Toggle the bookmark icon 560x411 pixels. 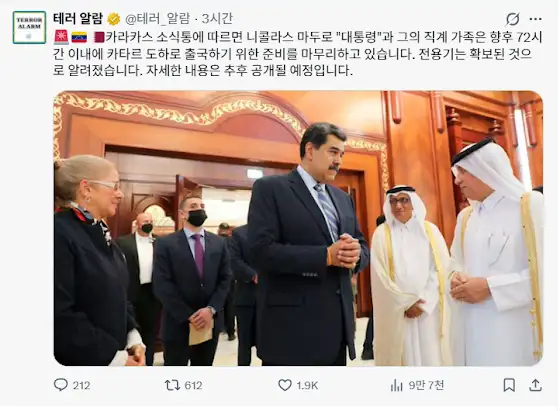point(509,385)
